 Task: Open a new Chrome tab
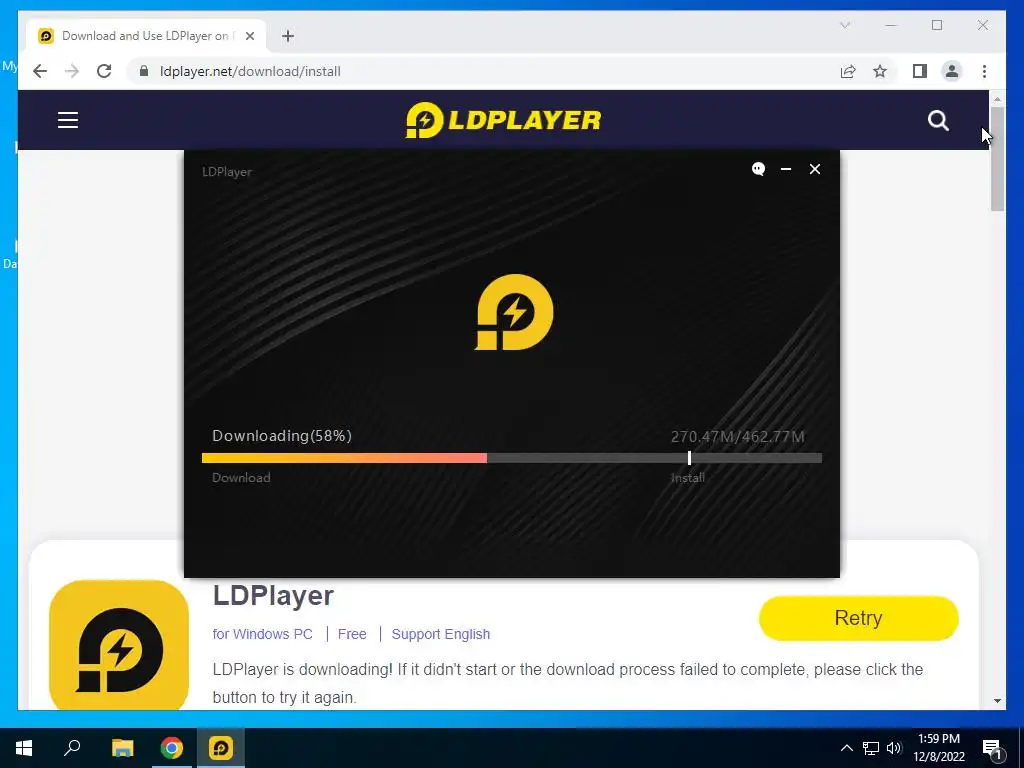coord(288,36)
